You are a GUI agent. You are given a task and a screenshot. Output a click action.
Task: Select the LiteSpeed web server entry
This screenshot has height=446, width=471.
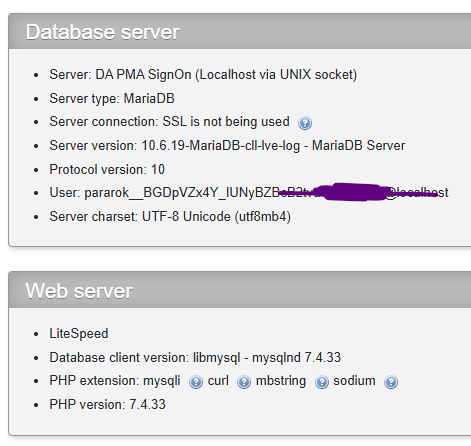[79, 334]
